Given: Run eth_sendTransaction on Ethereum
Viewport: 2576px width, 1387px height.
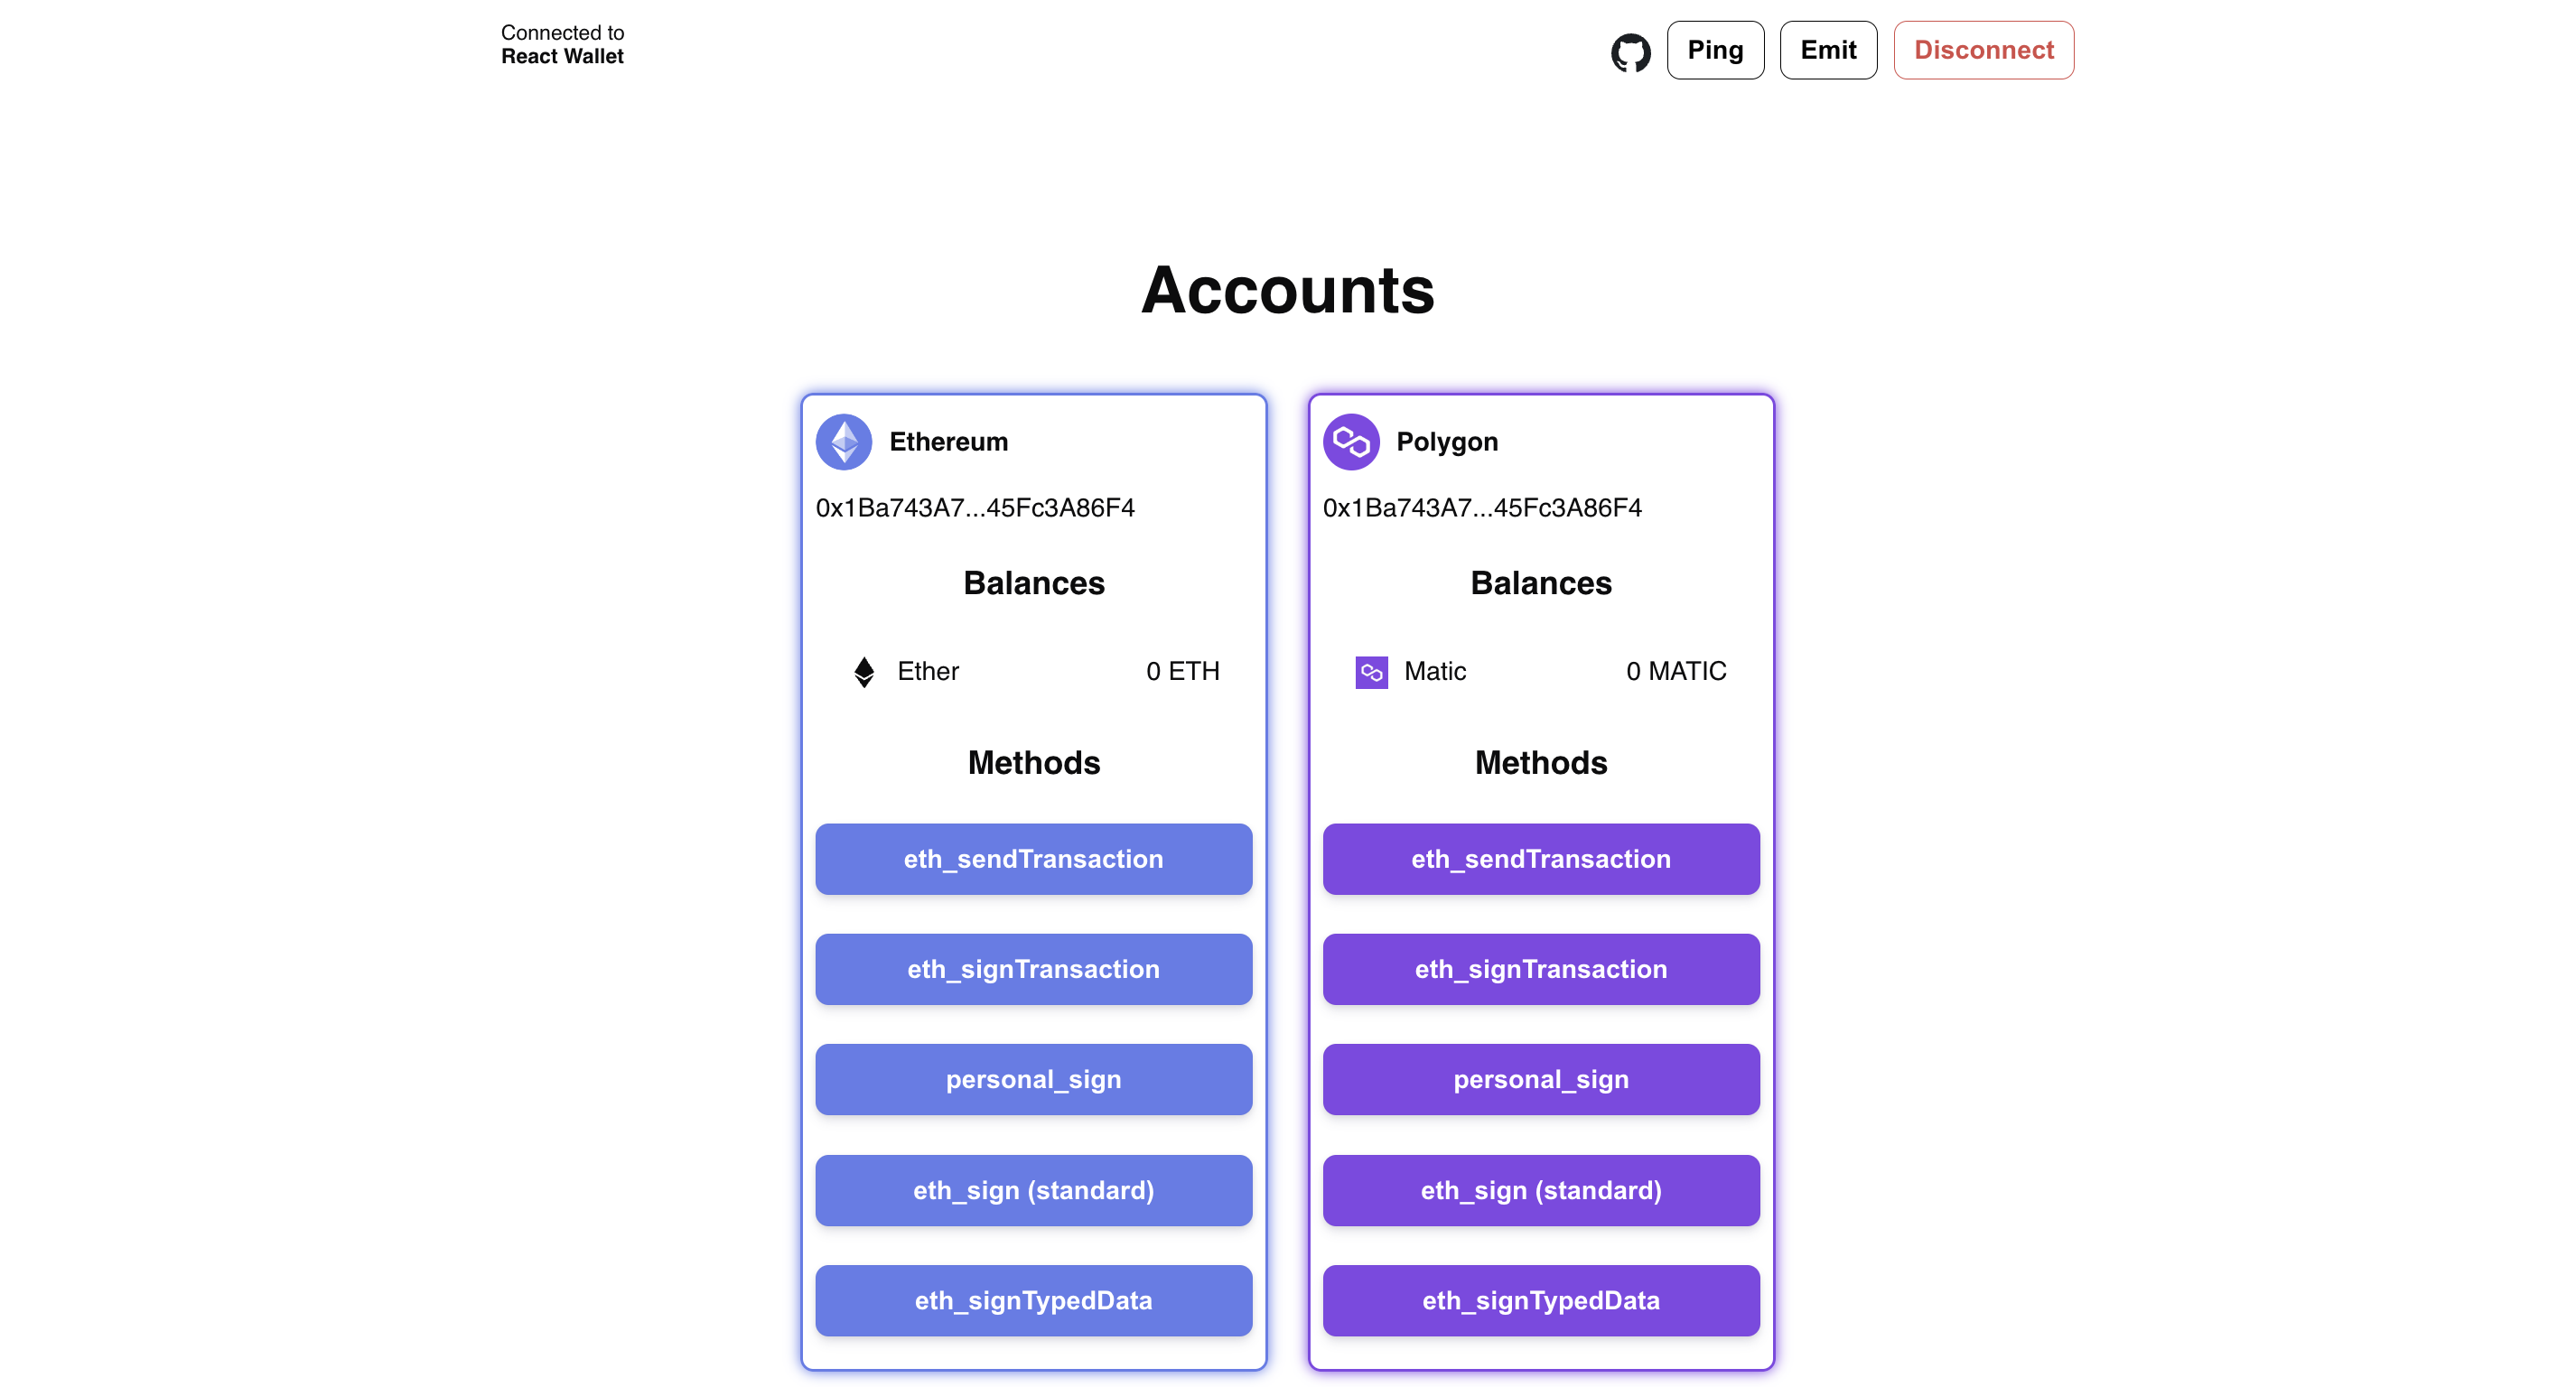Looking at the screenshot, I should 1033,859.
